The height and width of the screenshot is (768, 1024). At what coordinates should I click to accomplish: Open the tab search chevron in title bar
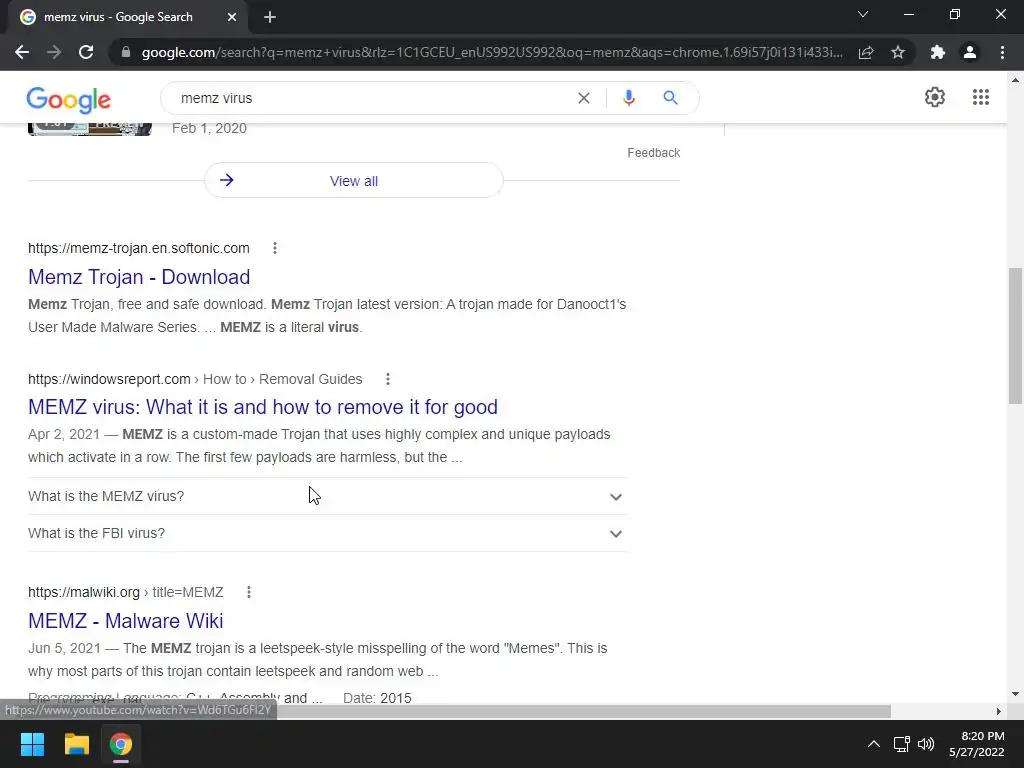[x=863, y=14]
